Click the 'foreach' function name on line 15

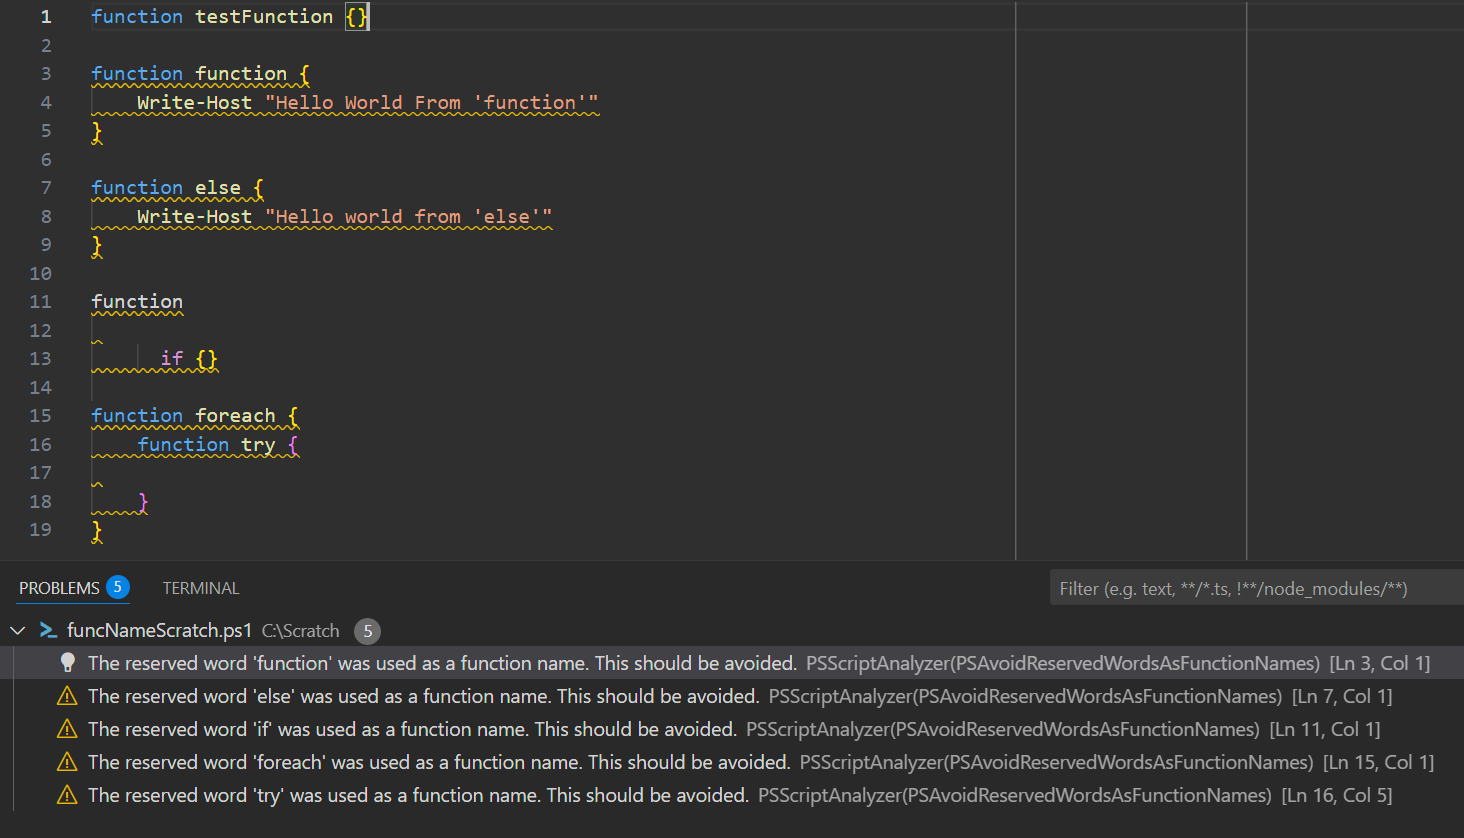[x=235, y=416]
